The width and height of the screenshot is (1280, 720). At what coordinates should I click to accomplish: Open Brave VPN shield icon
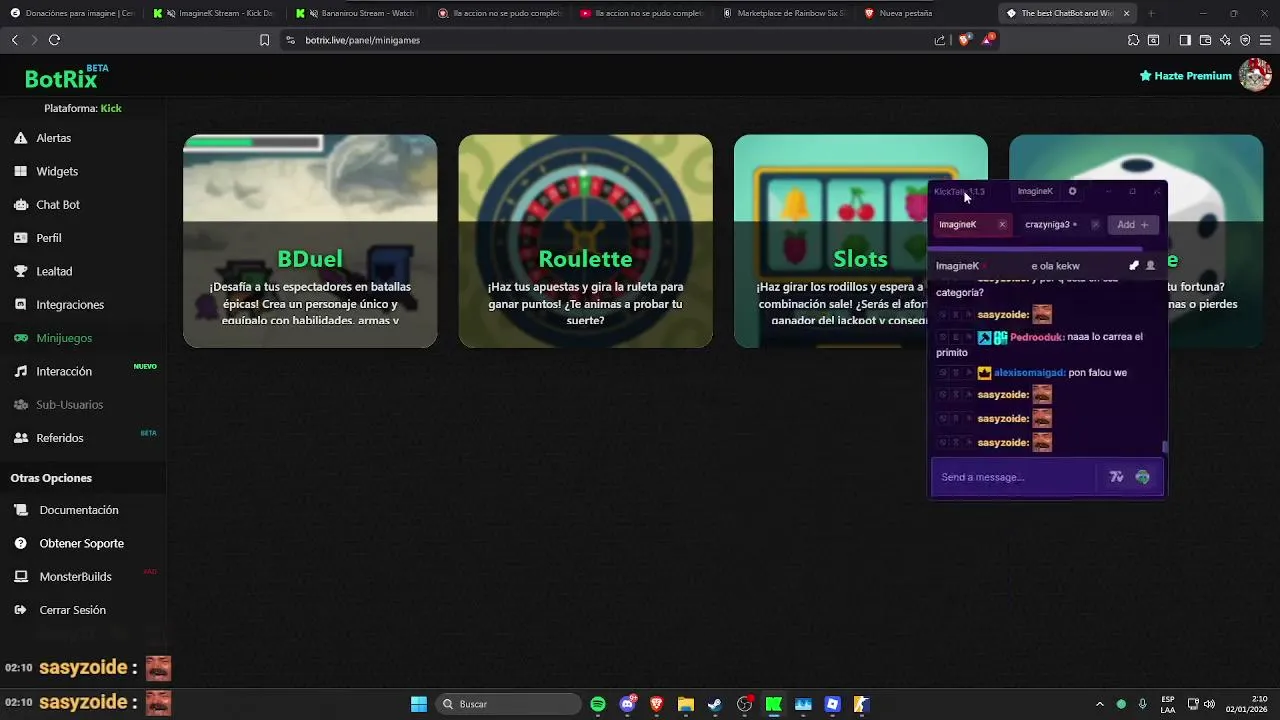tap(1245, 40)
